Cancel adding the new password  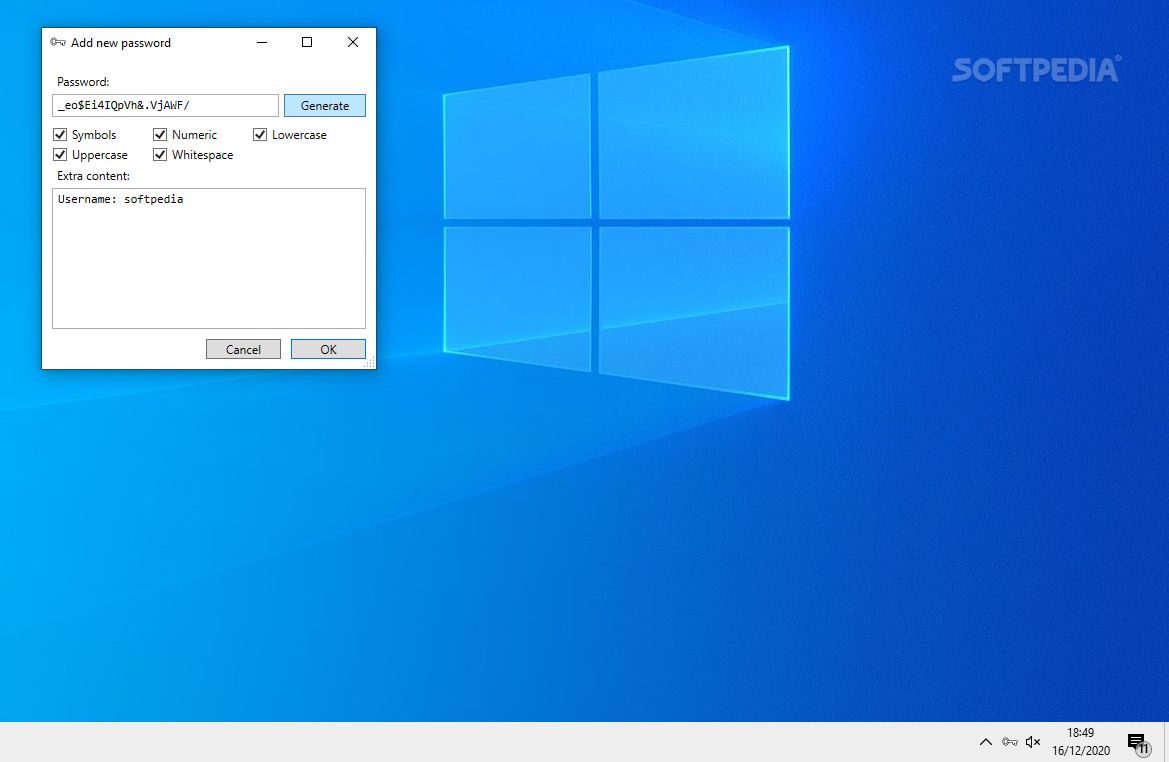click(x=243, y=350)
